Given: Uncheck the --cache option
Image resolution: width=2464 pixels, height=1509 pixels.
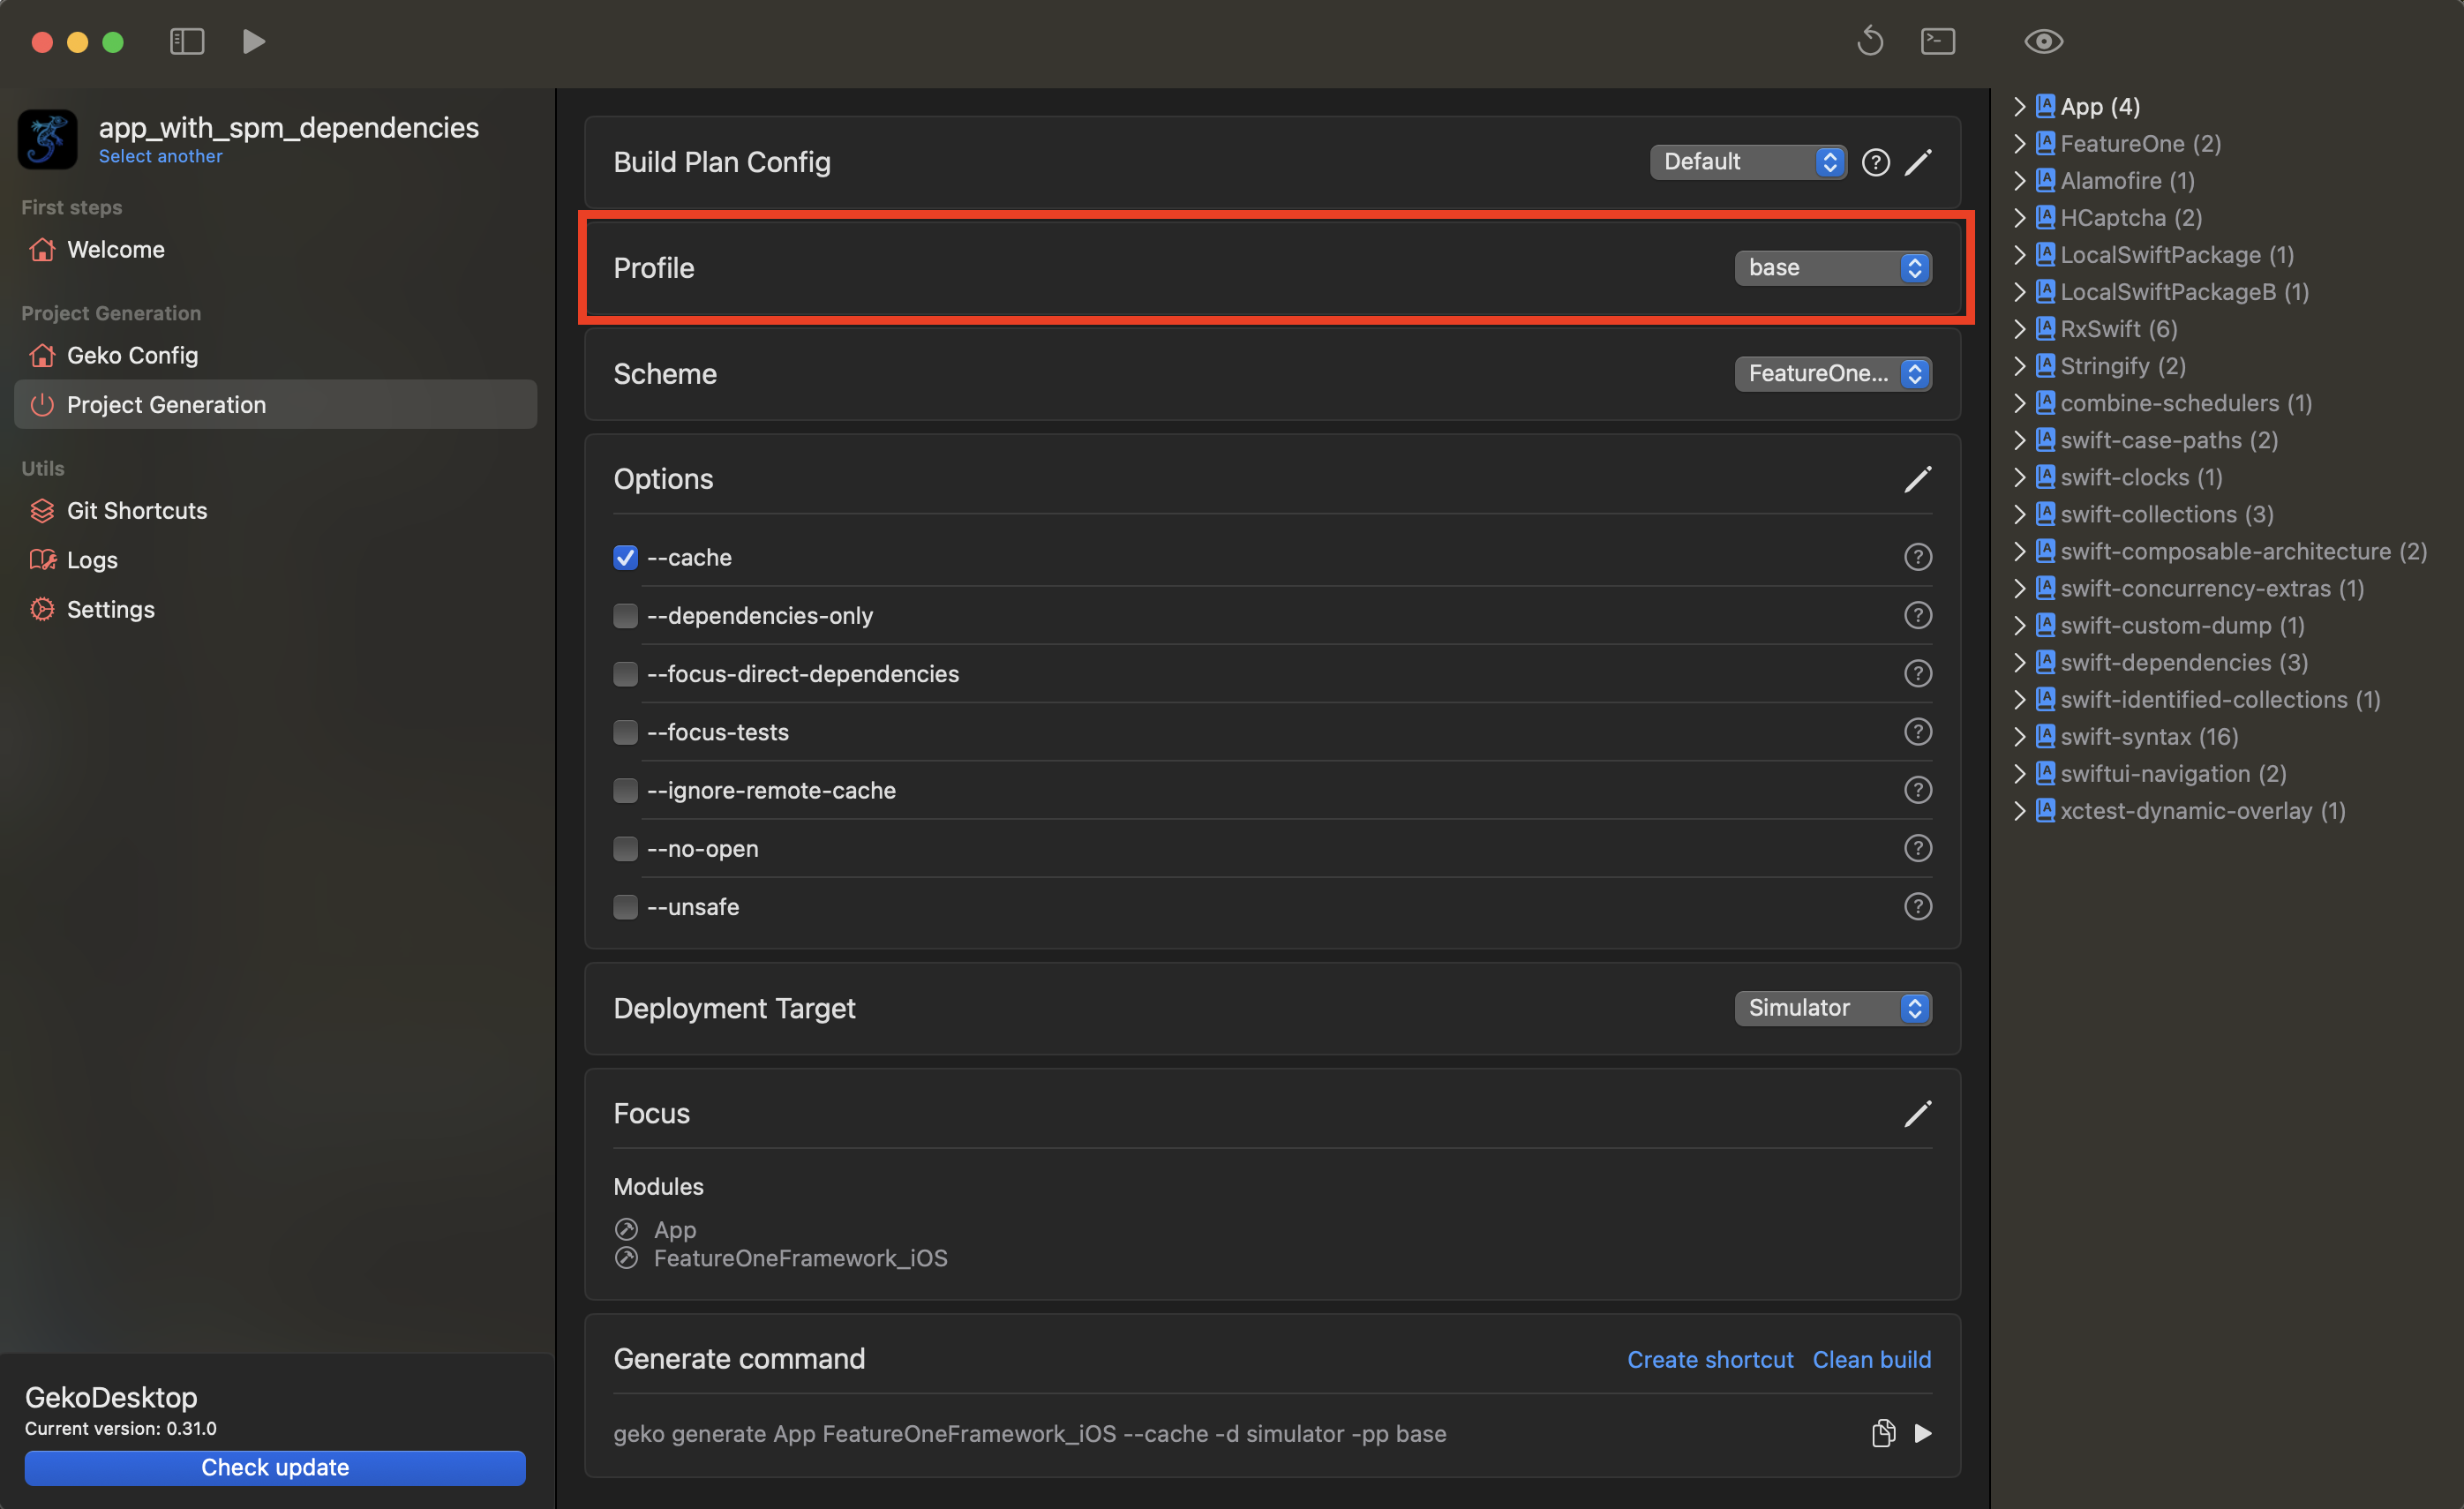Looking at the screenshot, I should [x=625, y=557].
